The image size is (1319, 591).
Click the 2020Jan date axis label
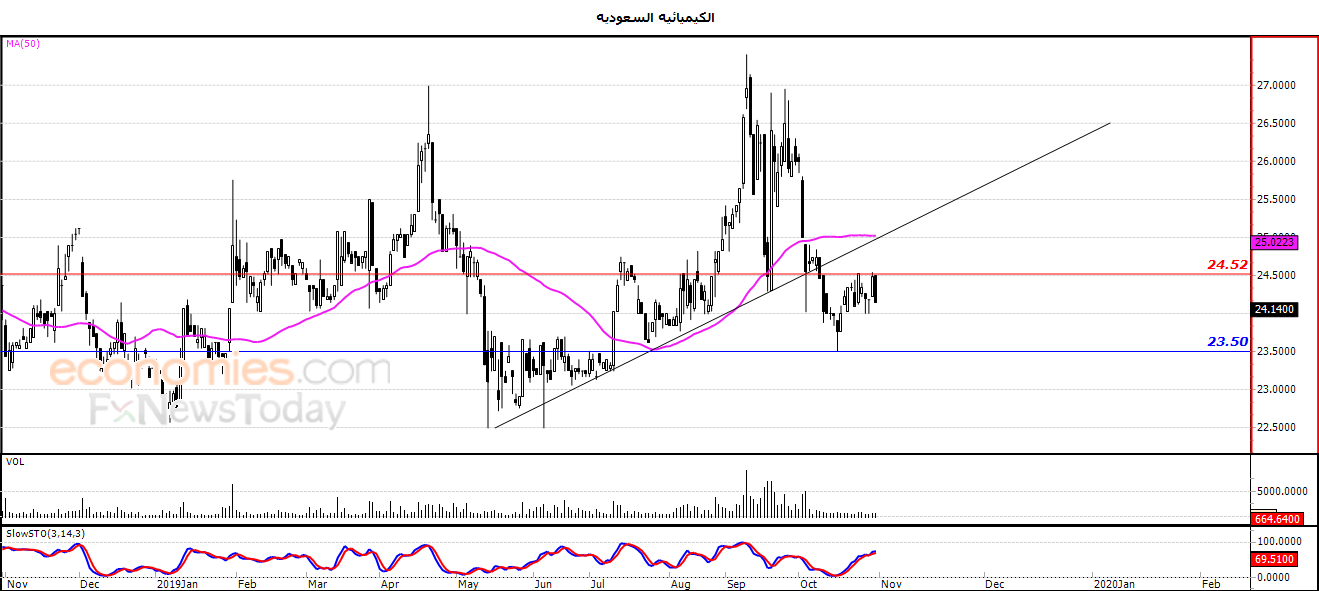point(1113,582)
